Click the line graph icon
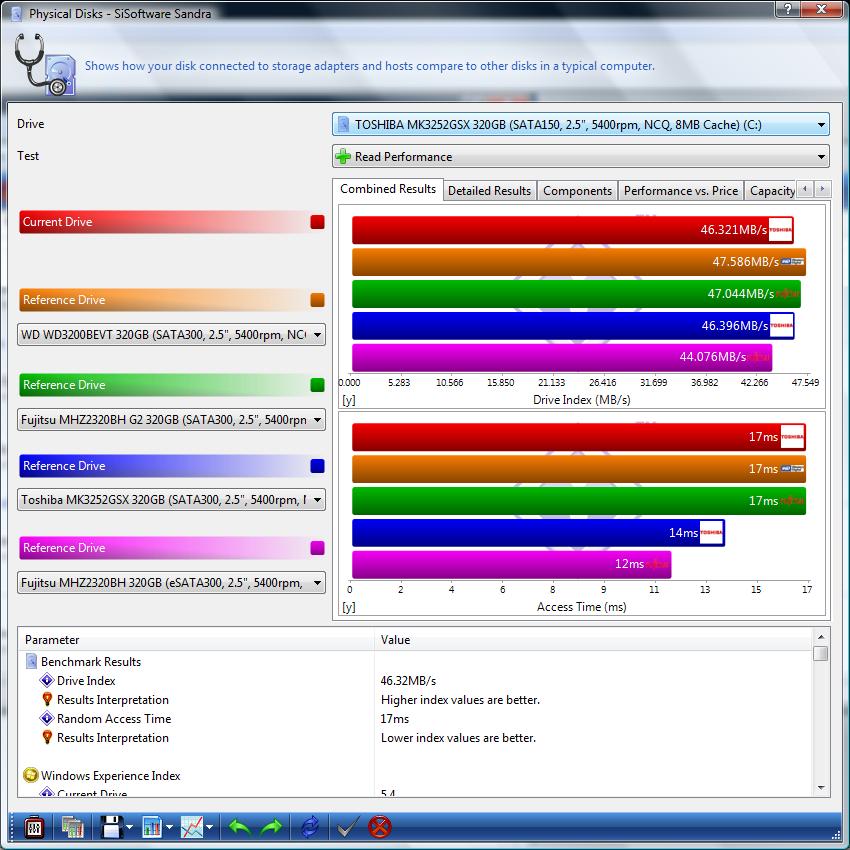This screenshot has height=850, width=850. [x=192, y=827]
